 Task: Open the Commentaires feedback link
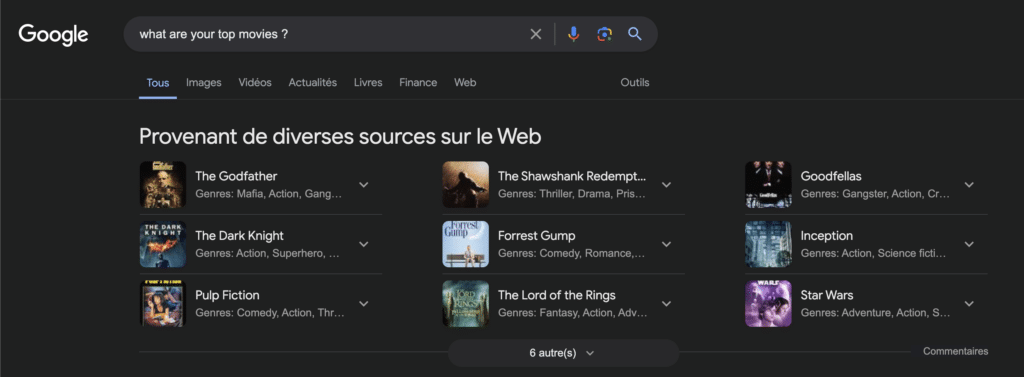coord(955,352)
